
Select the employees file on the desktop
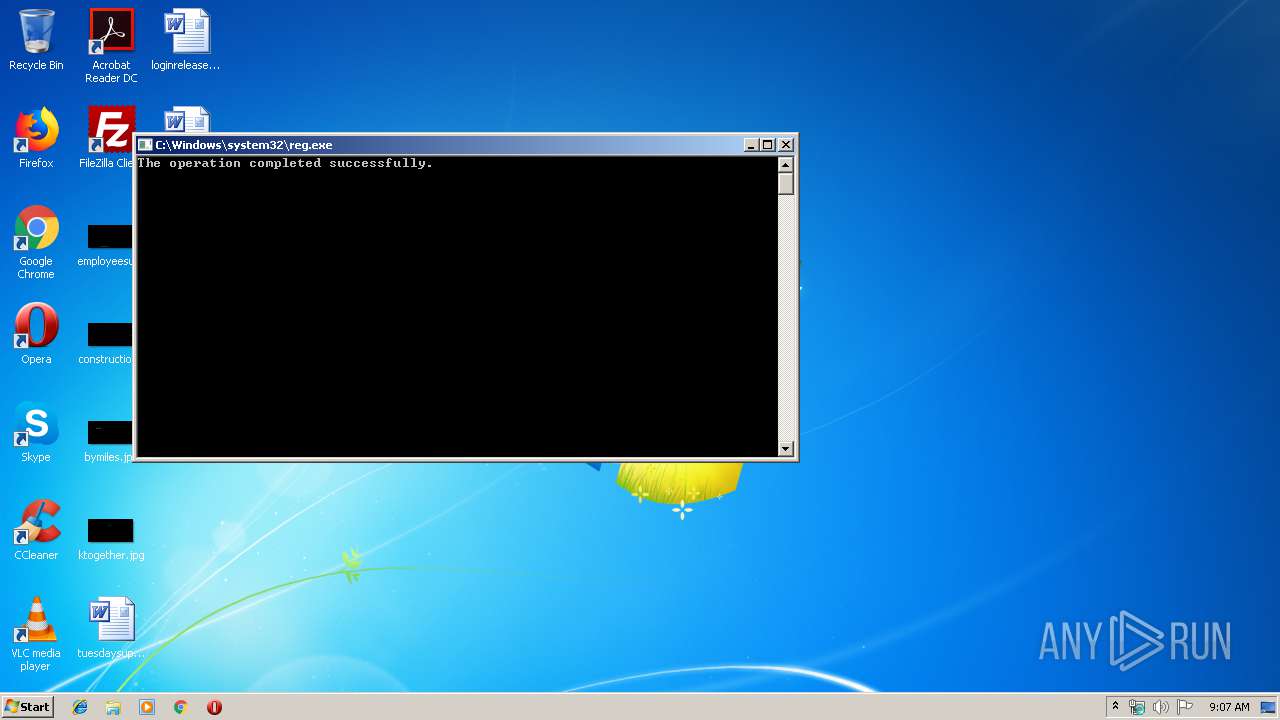106,246
